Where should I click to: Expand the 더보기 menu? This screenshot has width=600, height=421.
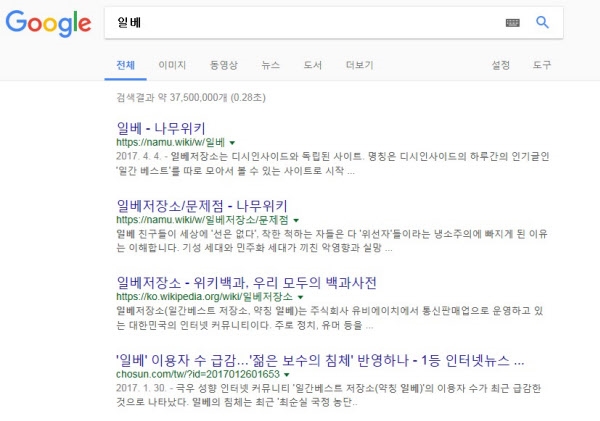pos(359,65)
